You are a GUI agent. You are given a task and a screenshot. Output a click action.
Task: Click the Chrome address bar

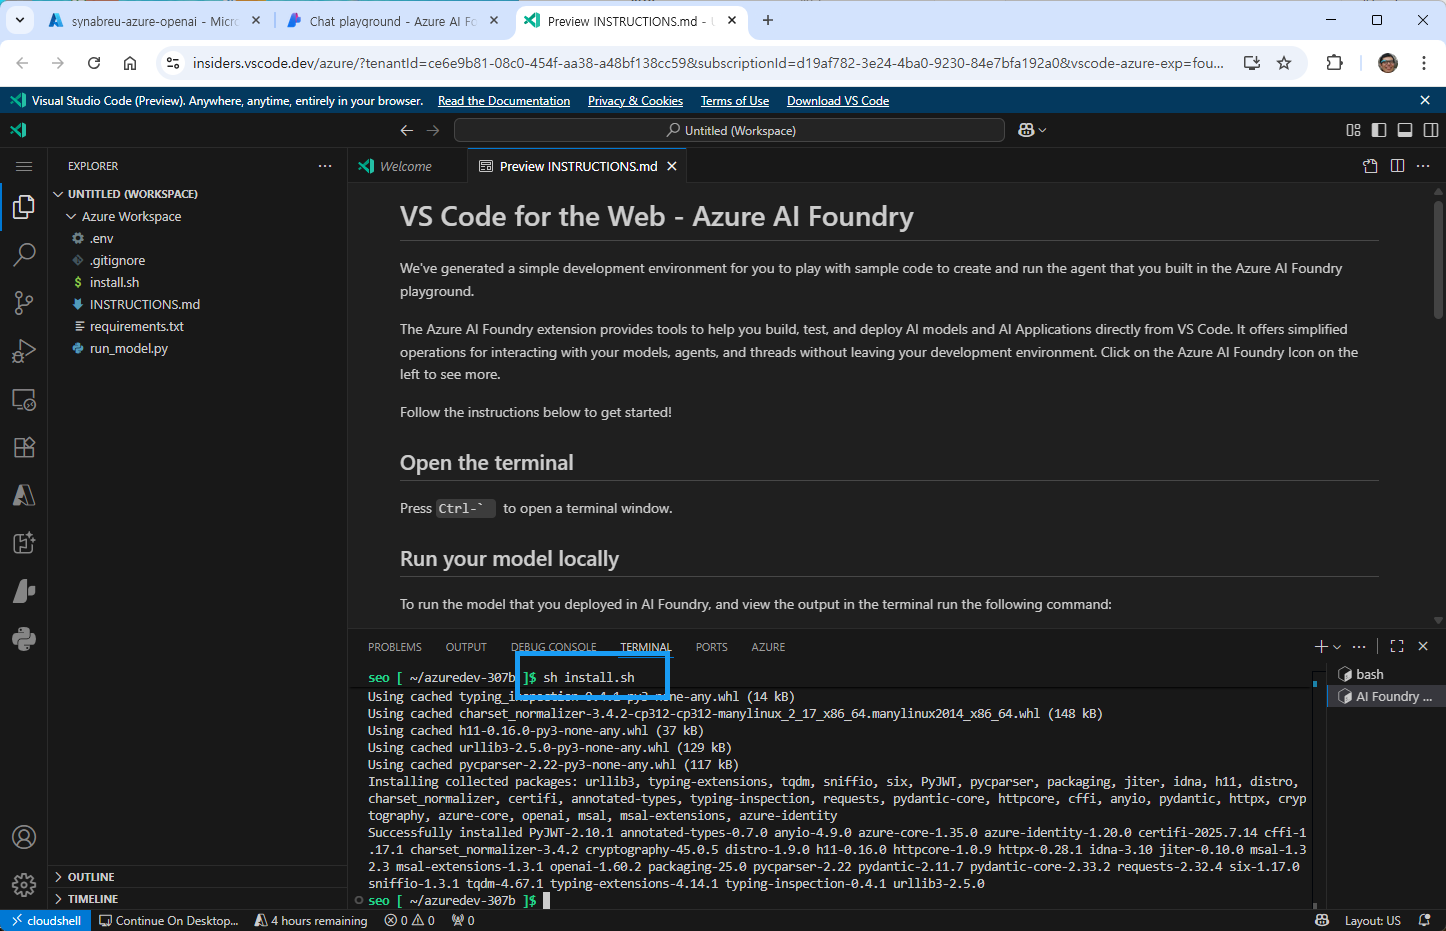coord(706,63)
